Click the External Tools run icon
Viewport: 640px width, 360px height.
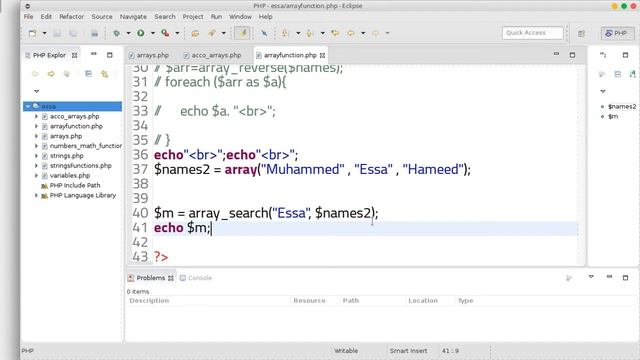[x=165, y=33]
